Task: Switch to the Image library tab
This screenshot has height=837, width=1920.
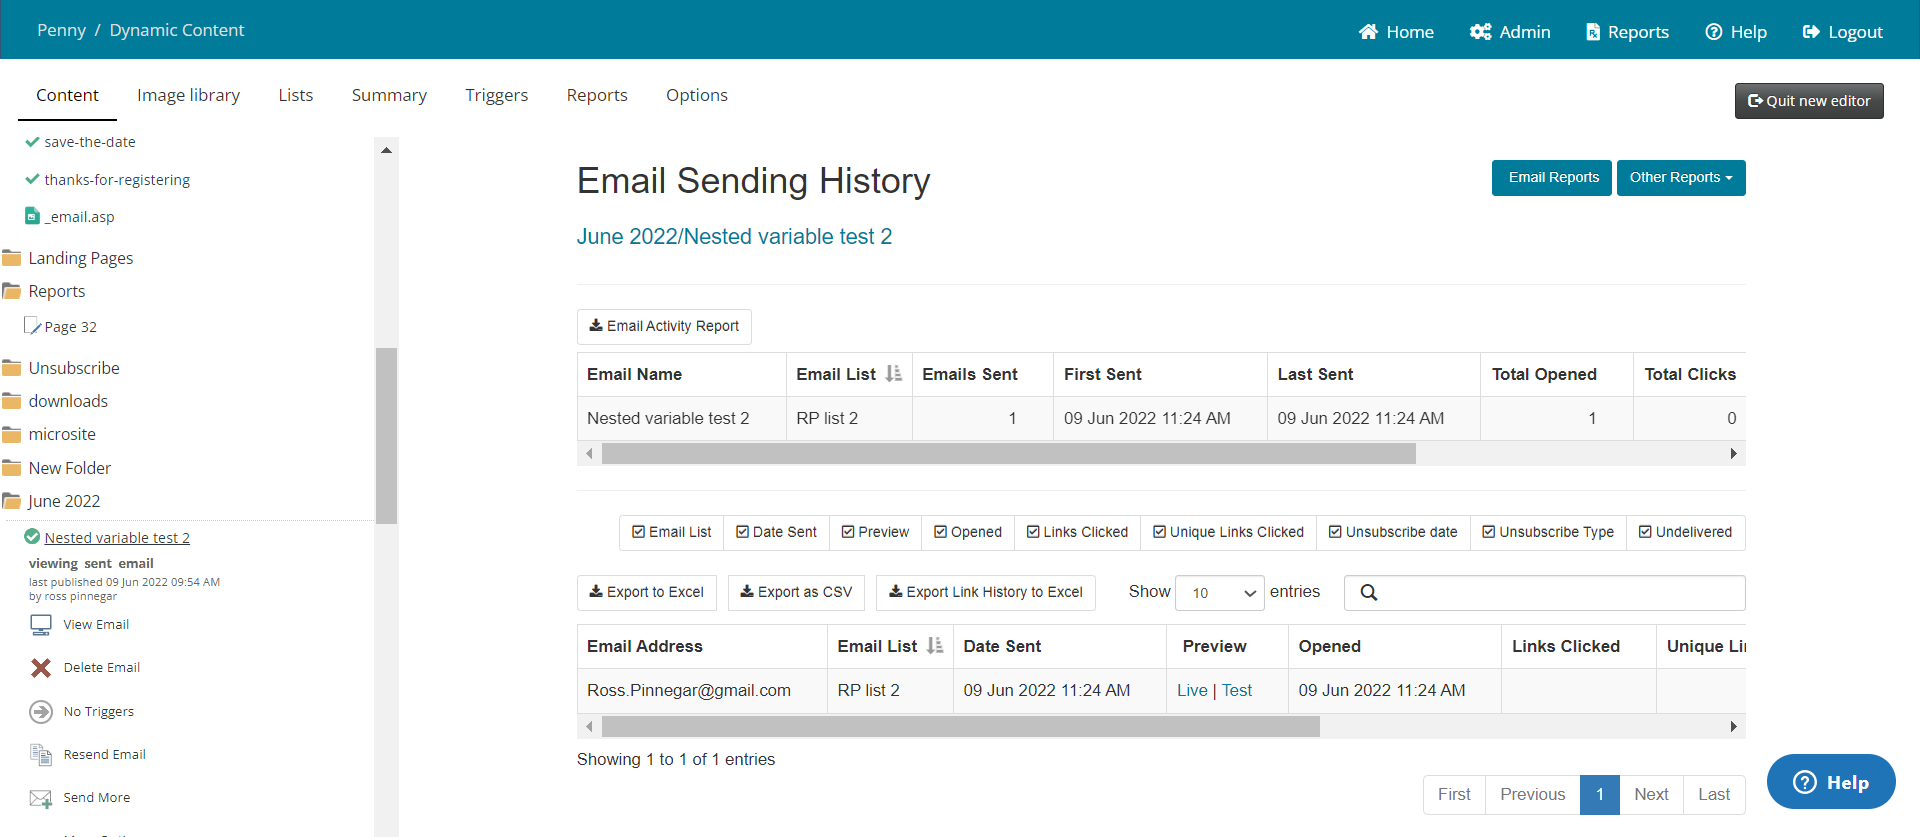Action: point(188,95)
